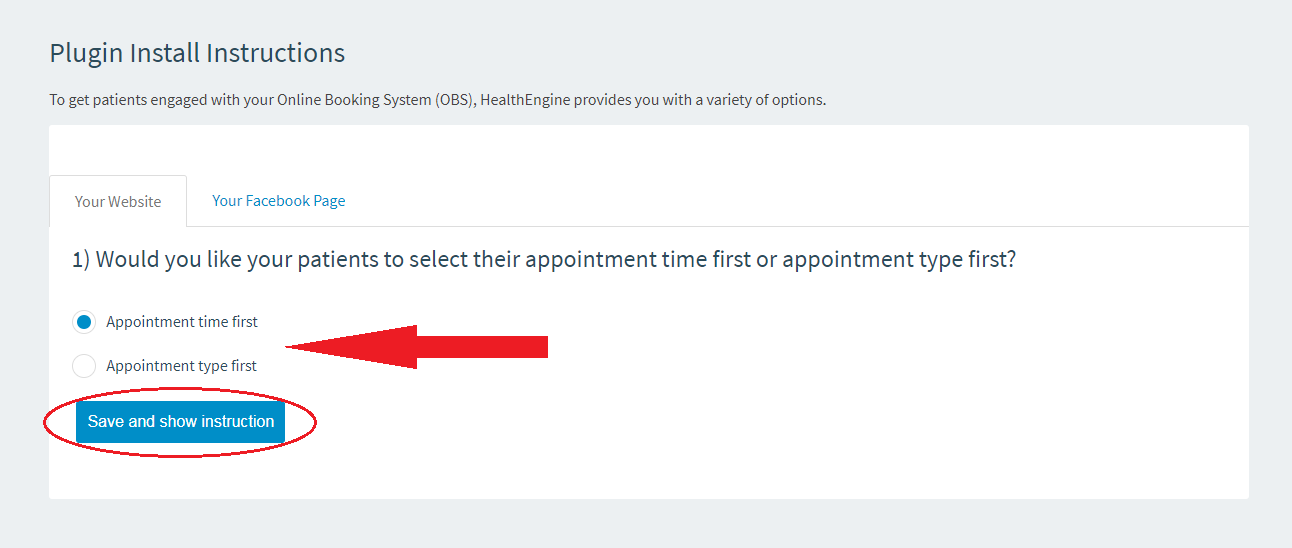Click the 'Appointment time first' label text

[182, 322]
